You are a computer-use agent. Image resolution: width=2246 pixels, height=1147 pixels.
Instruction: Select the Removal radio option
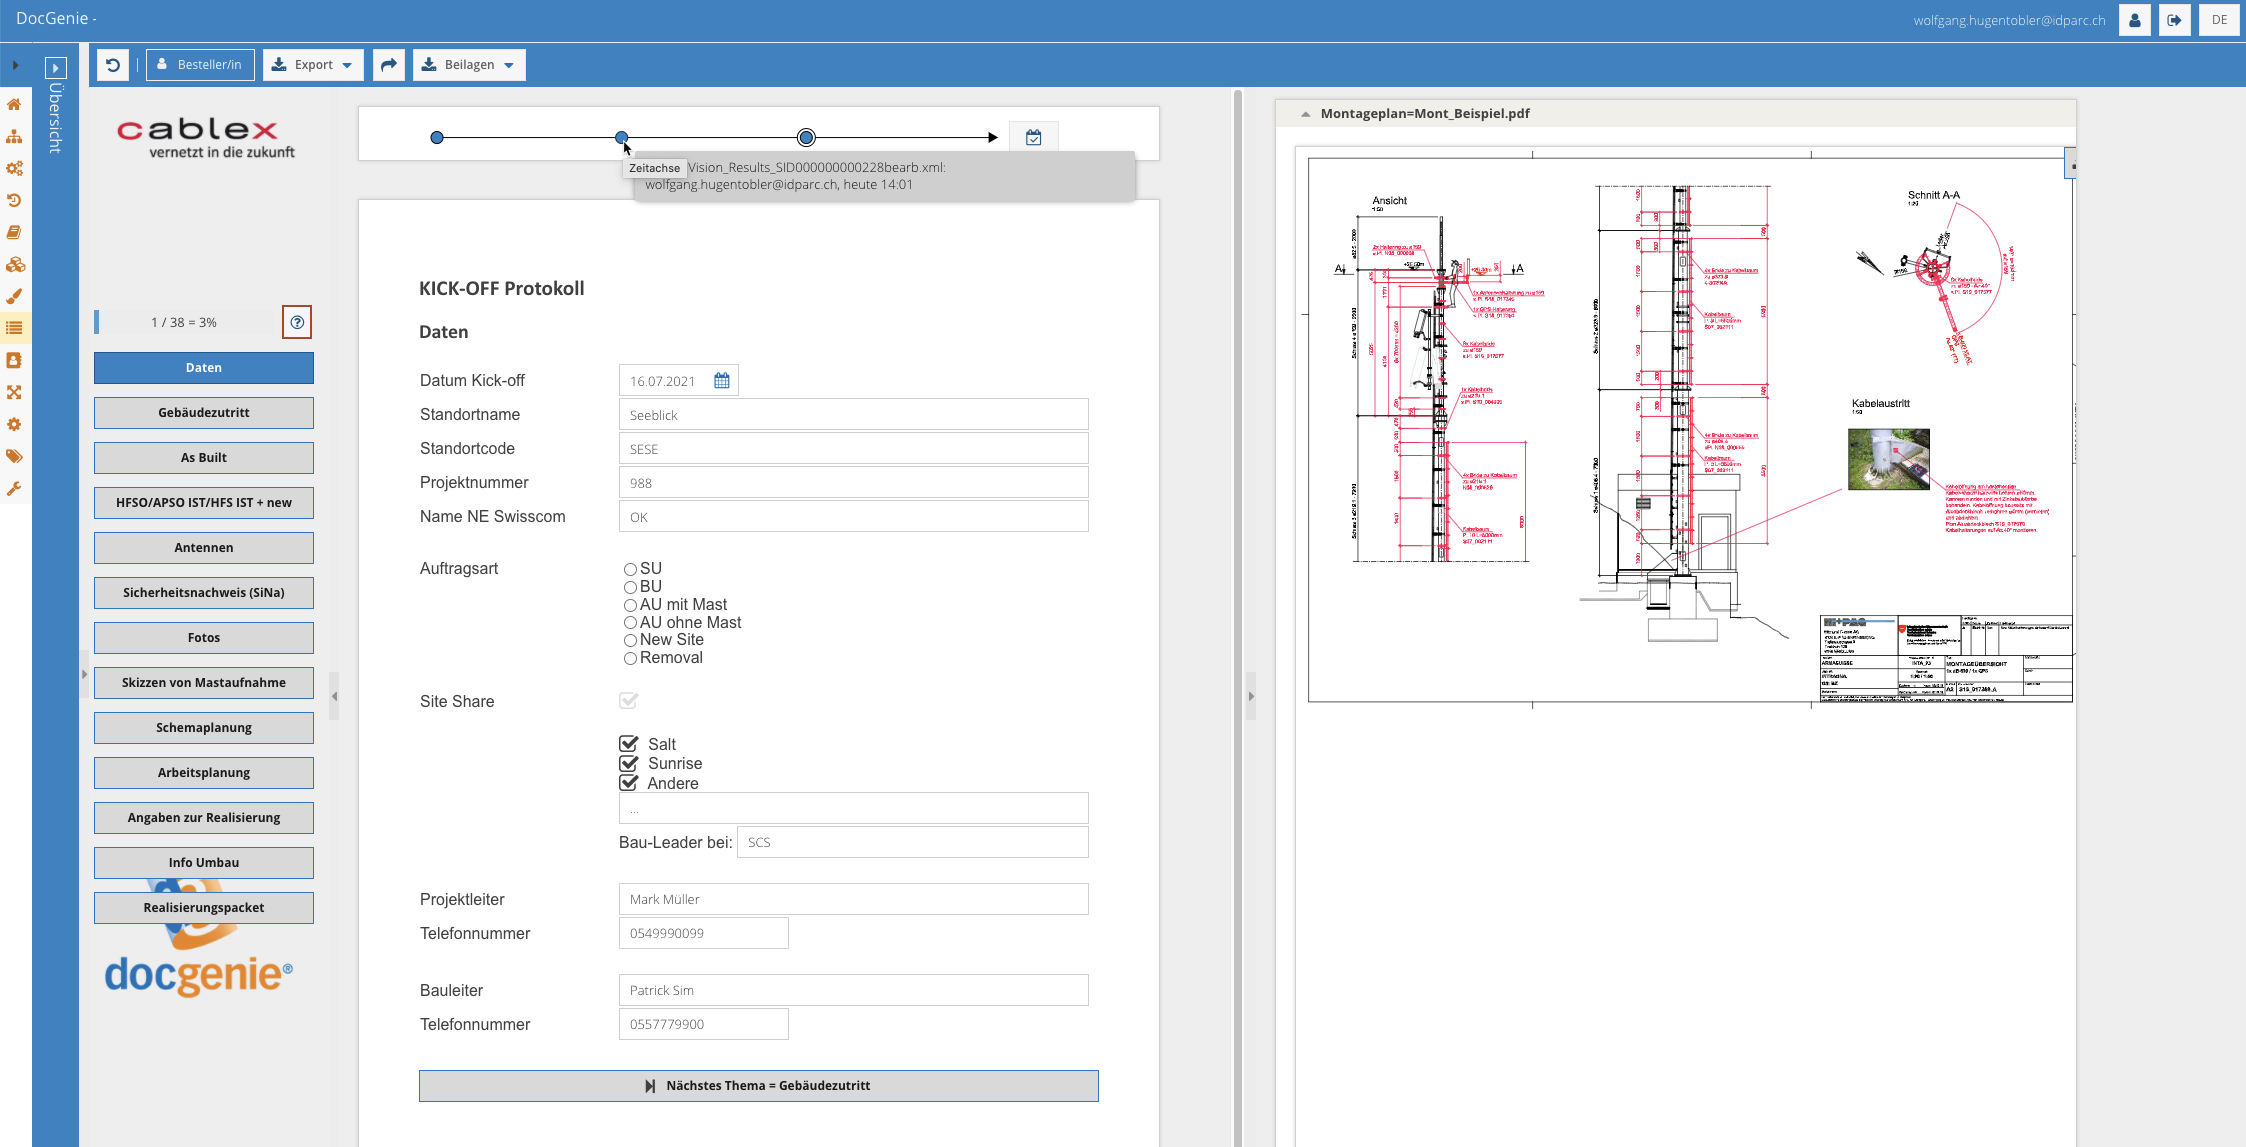click(630, 658)
